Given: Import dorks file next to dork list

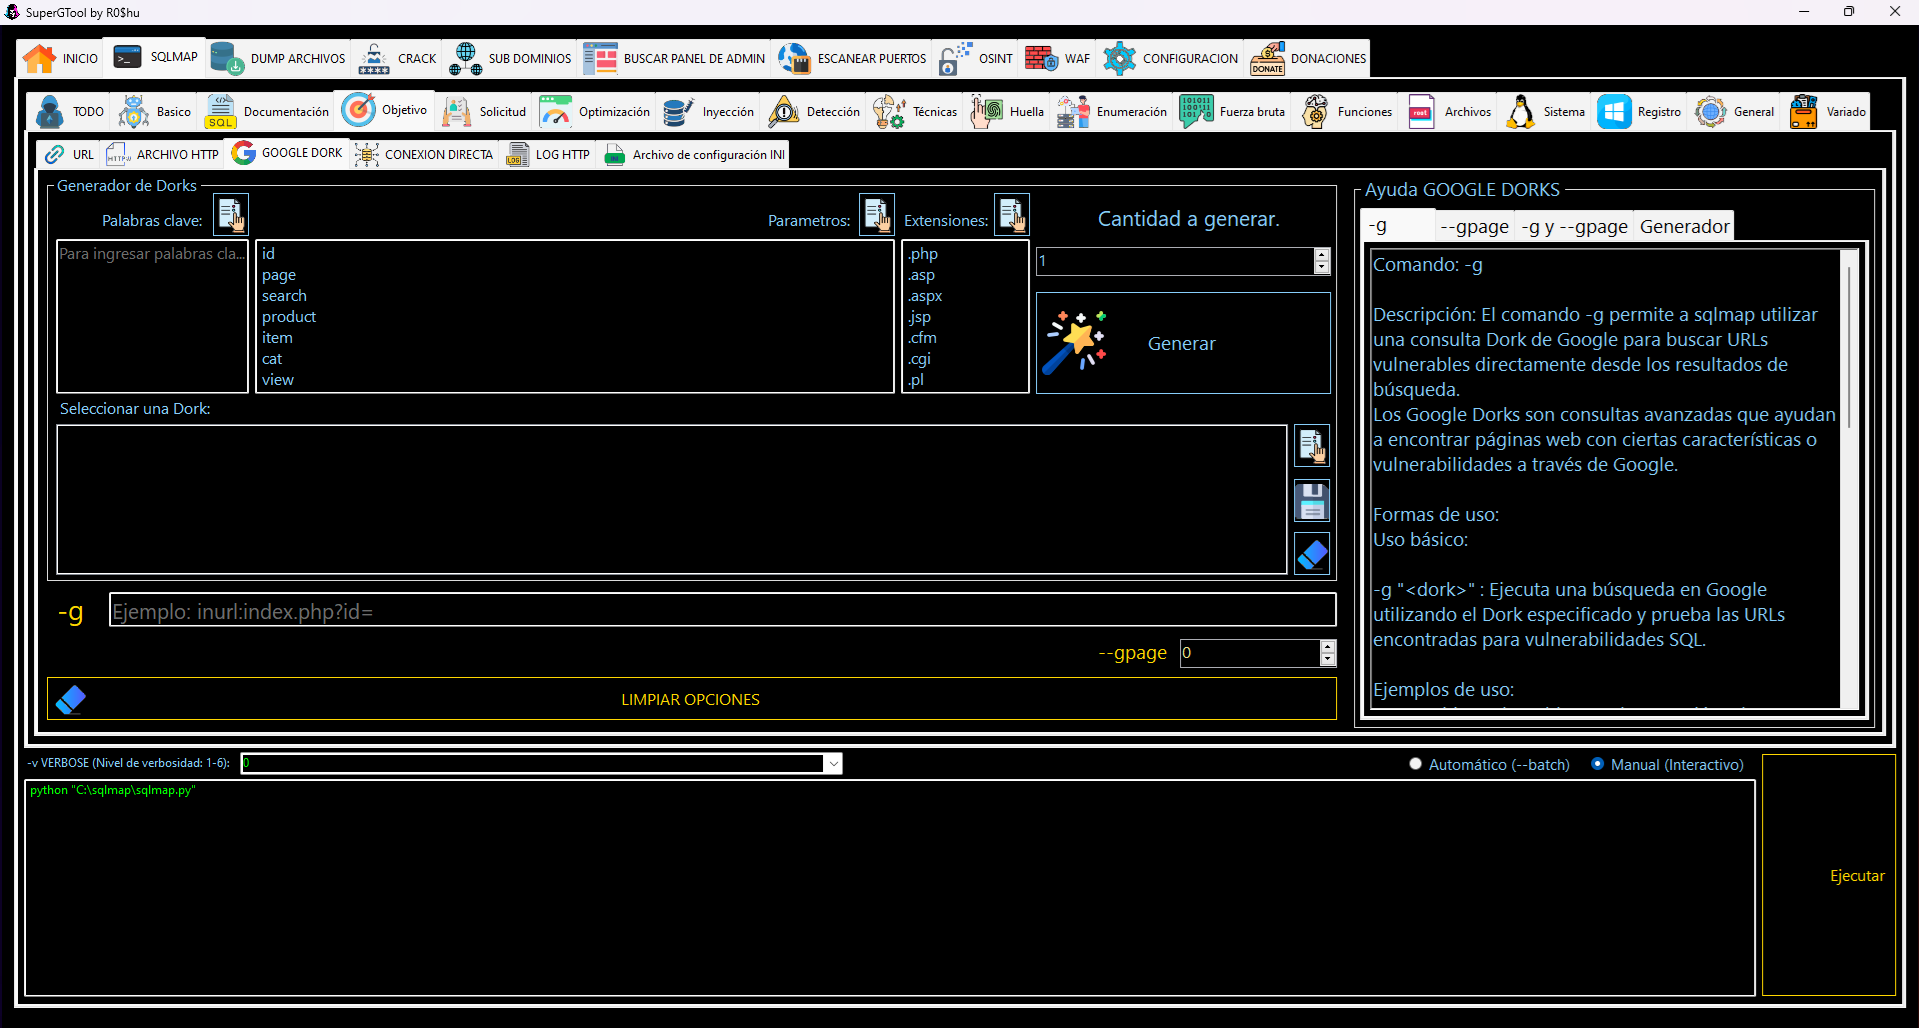Looking at the screenshot, I should (1312, 446).
